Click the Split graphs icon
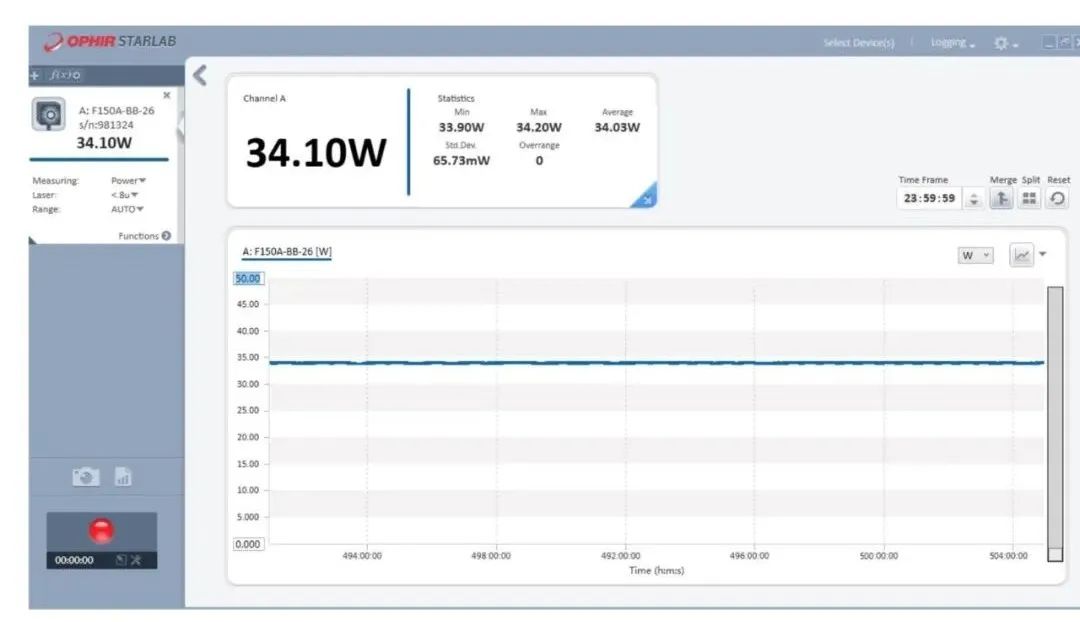Image resolution: width=1080 pixels, height=622 pixels. pos(1029,198)
